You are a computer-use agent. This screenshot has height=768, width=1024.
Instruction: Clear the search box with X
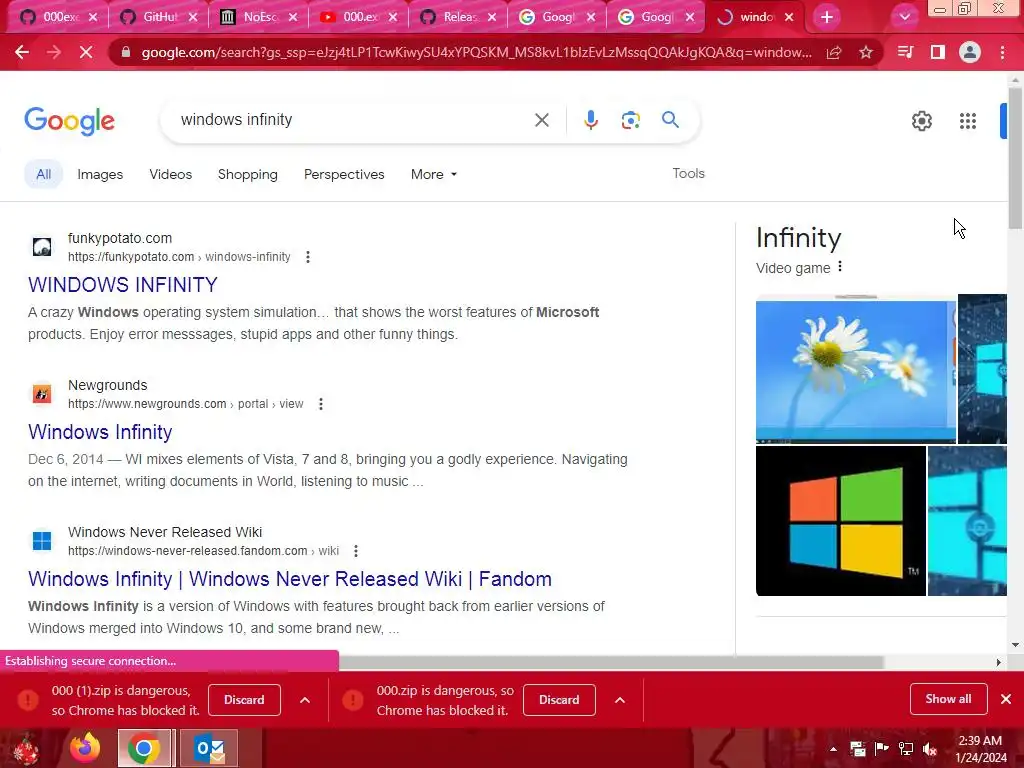coord(541,120)
